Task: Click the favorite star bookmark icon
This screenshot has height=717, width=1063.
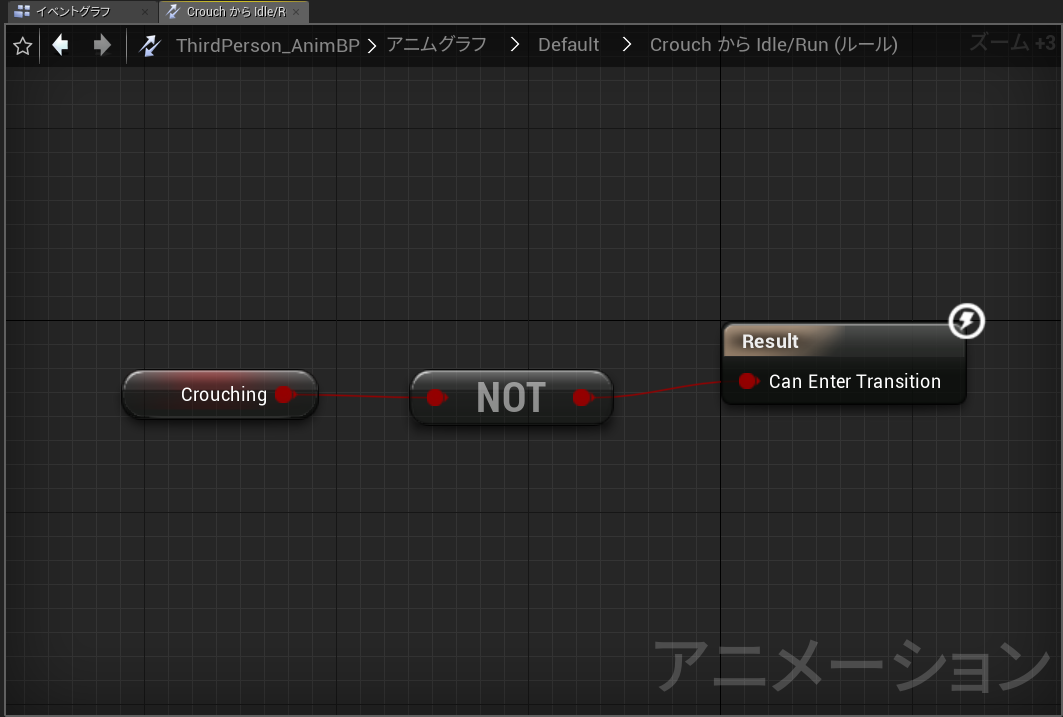Action: (22, 46)
